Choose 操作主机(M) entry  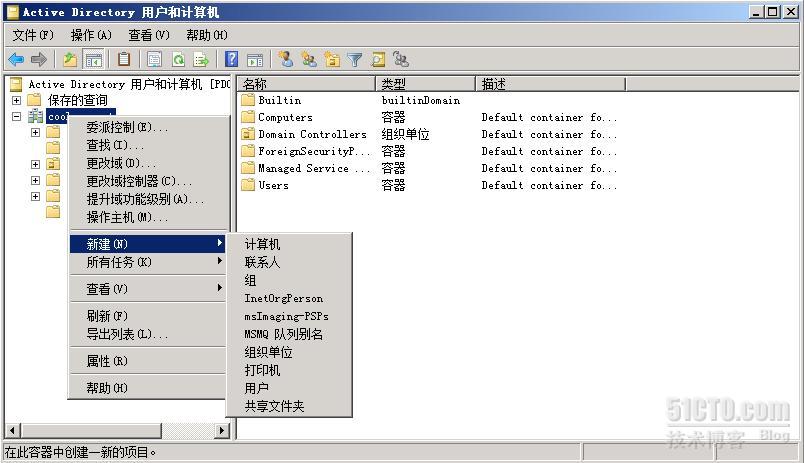point(148,217)
